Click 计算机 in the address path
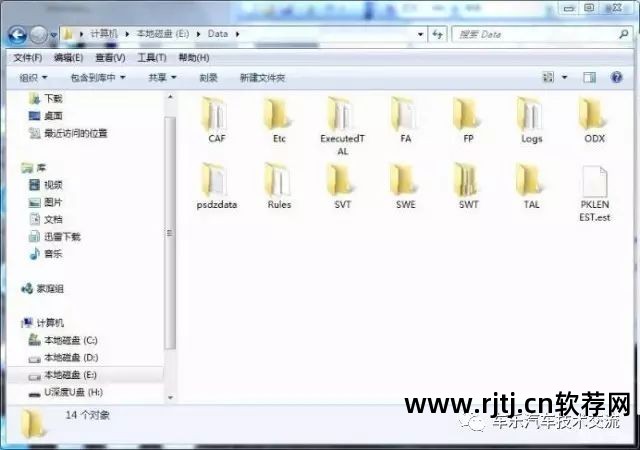The width and height of the screenshot is (640, 450). 104,34
